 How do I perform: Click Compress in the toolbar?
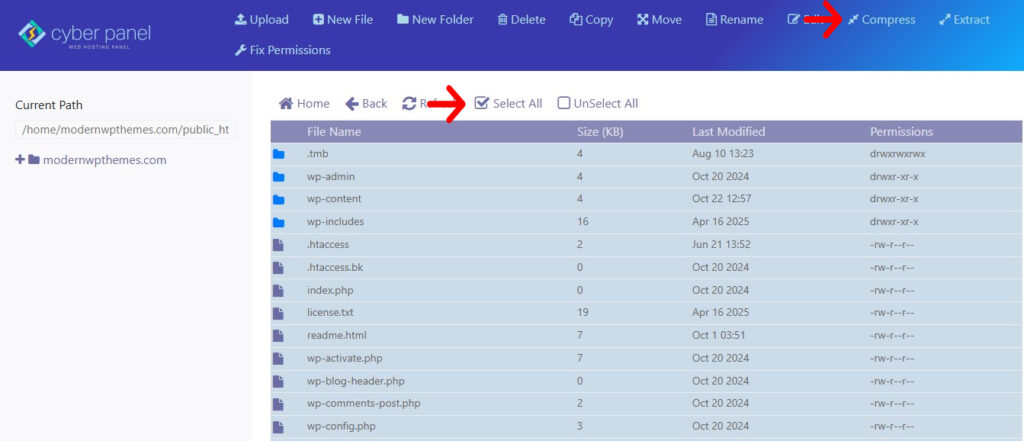[881, 20]
